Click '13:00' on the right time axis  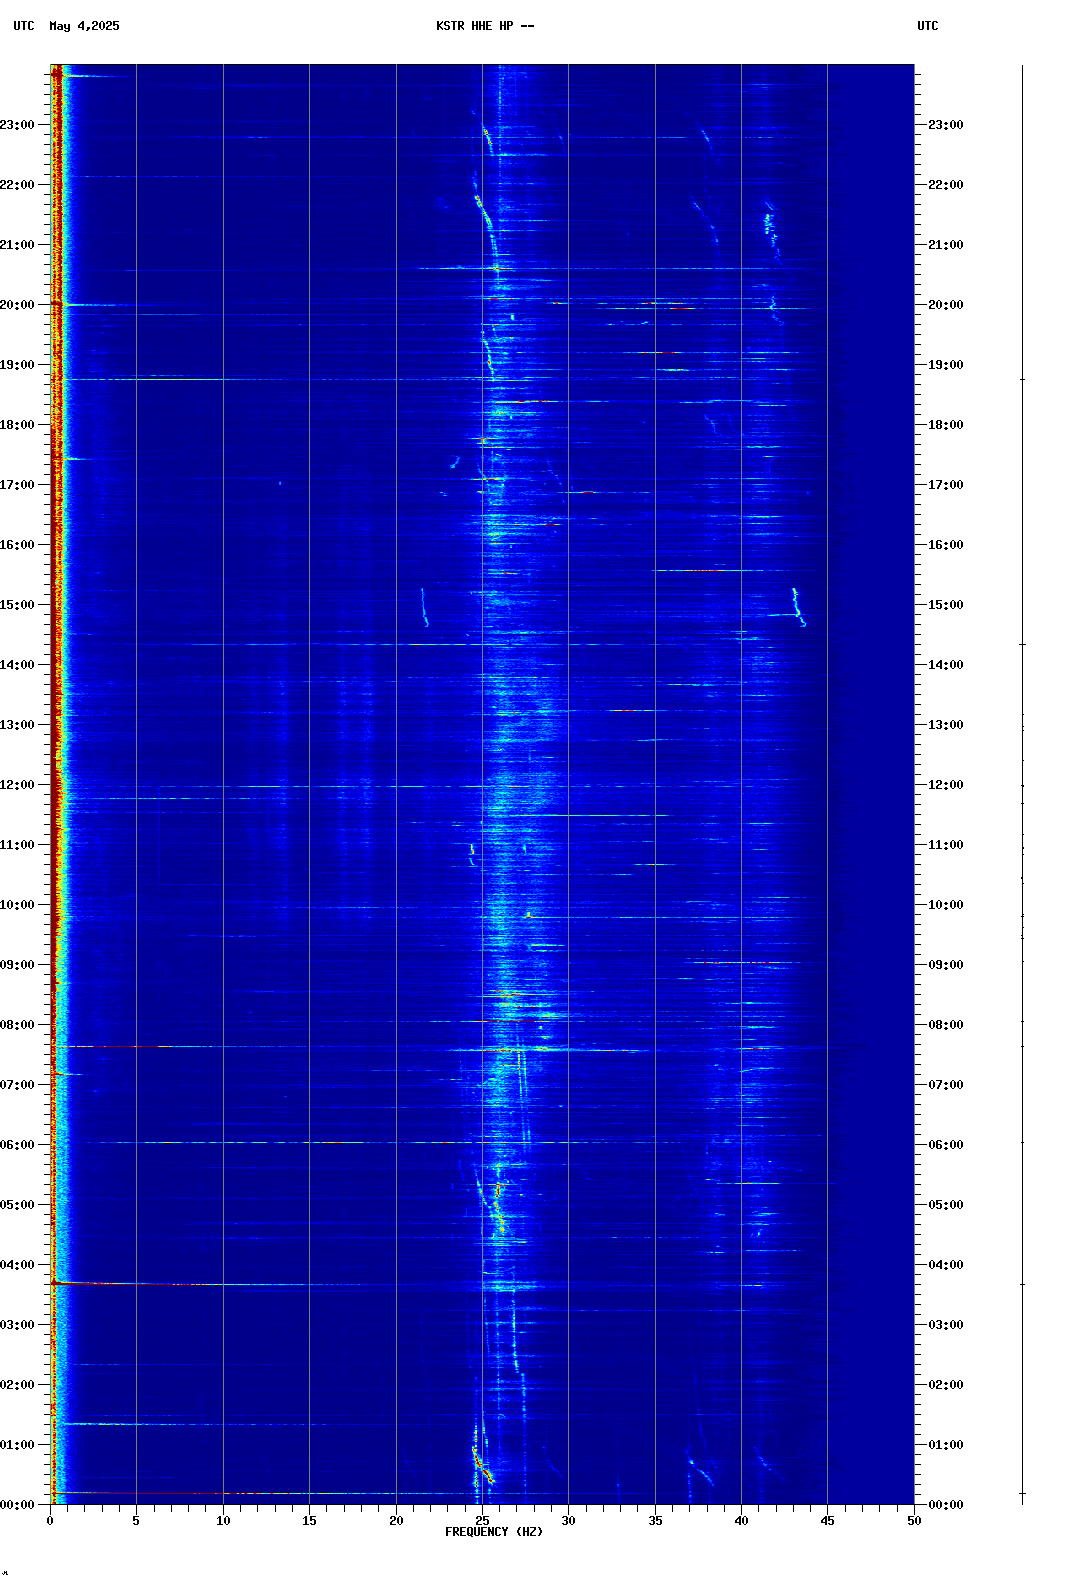[x=946, y=725]
